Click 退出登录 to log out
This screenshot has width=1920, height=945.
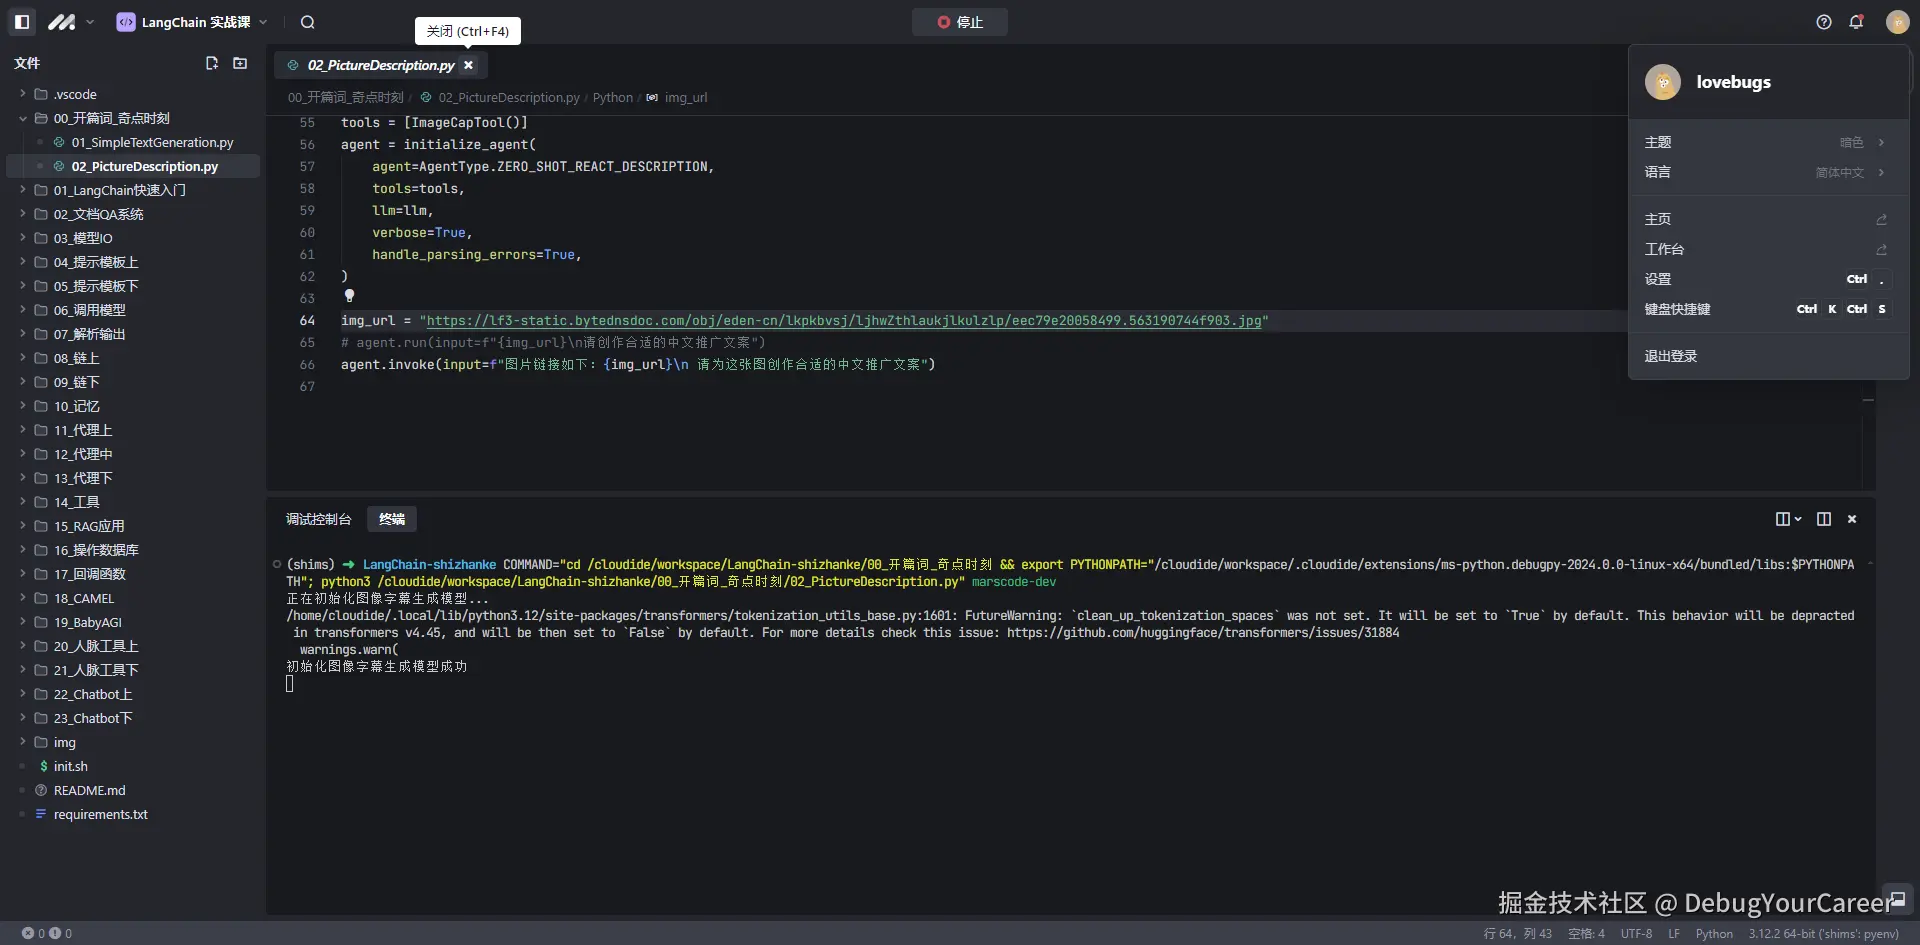click(x=1671, y=356)
